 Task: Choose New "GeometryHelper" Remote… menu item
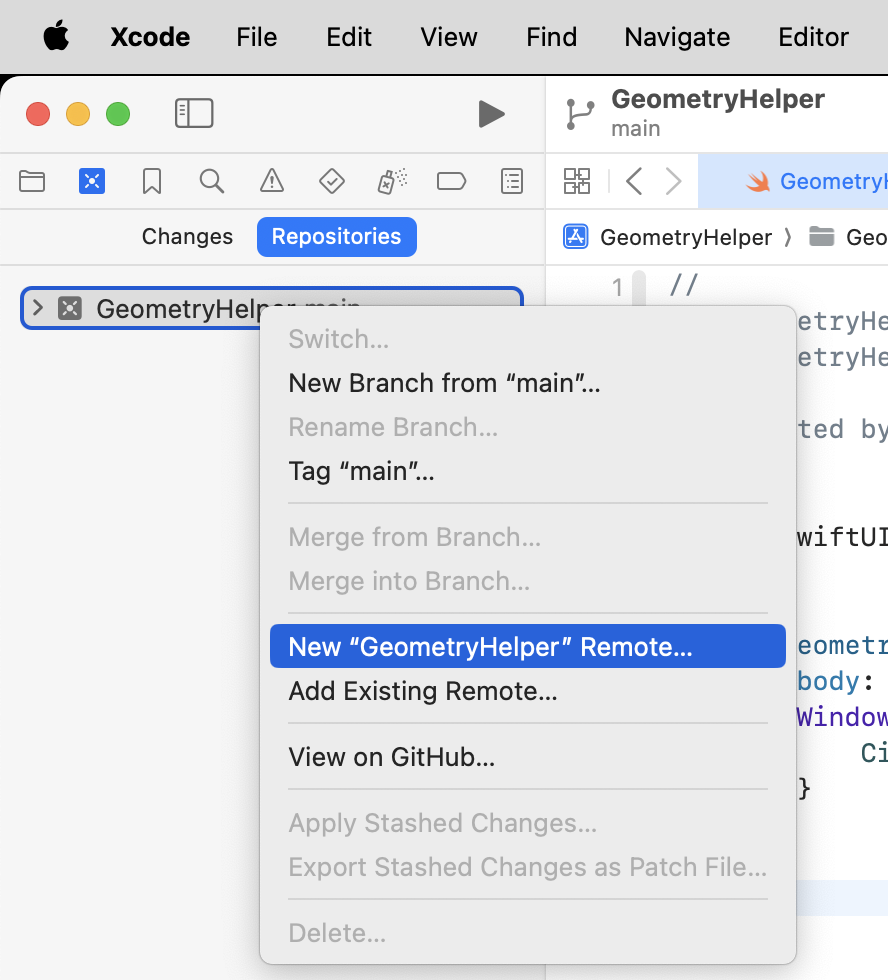pyautogui.click(x=490, y=647)
